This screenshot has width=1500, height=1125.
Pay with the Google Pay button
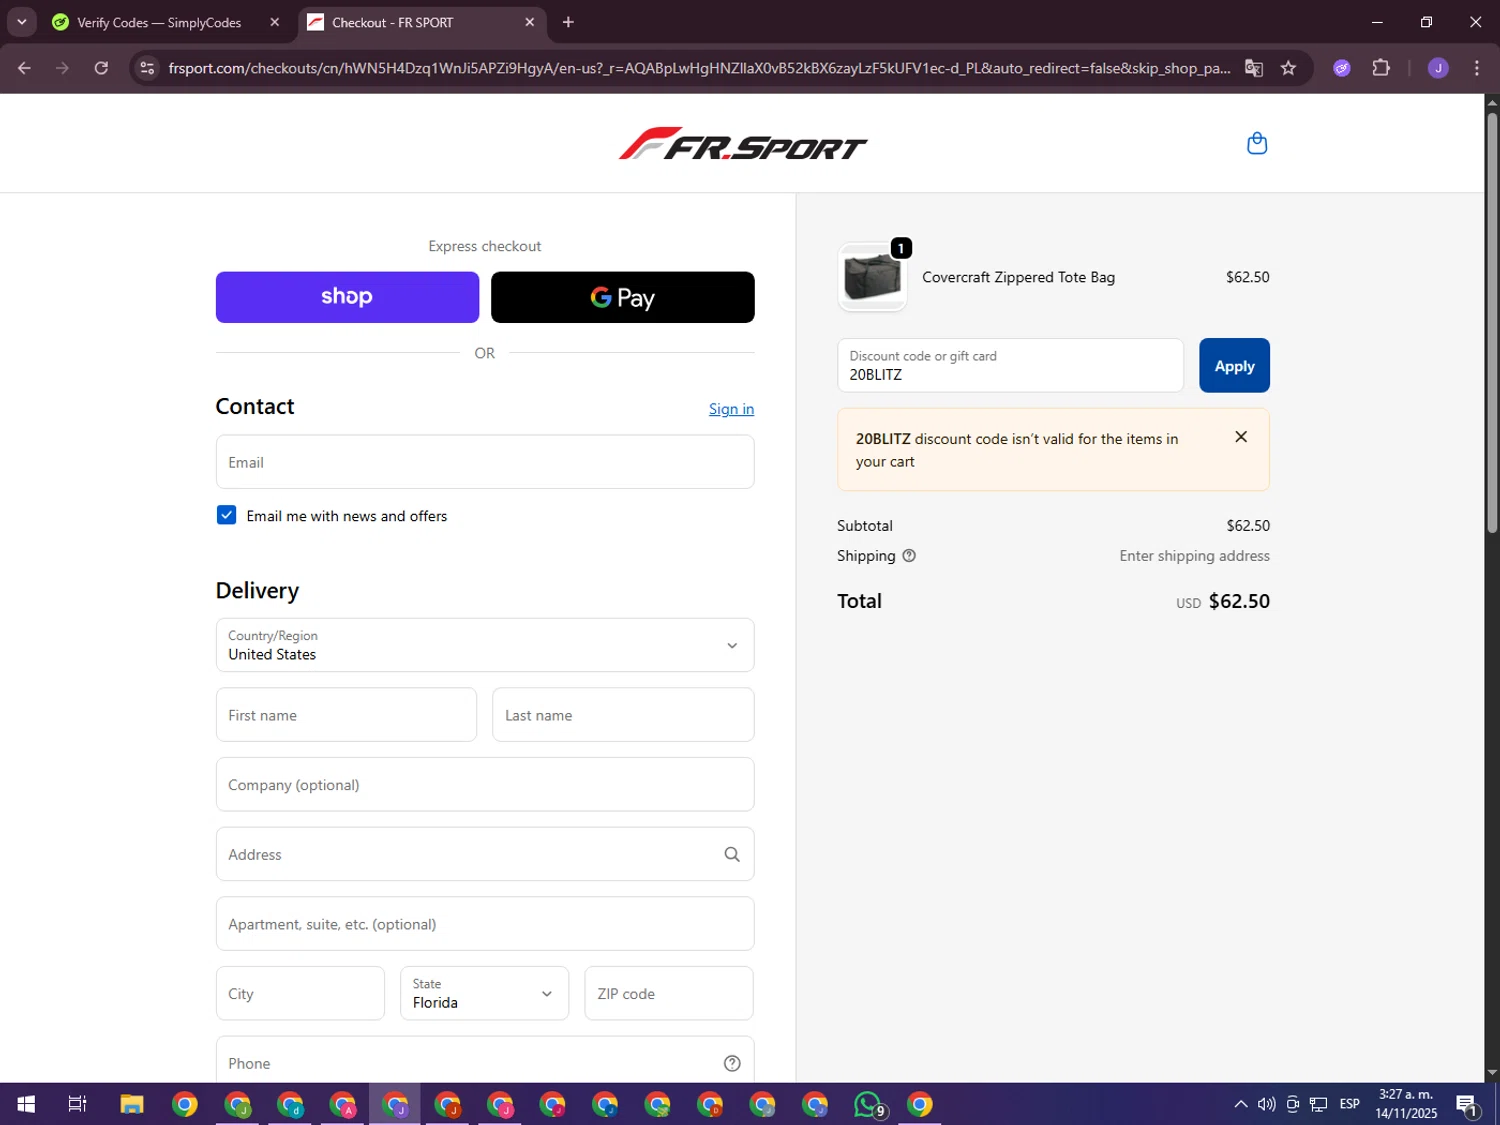coord(622,297)
